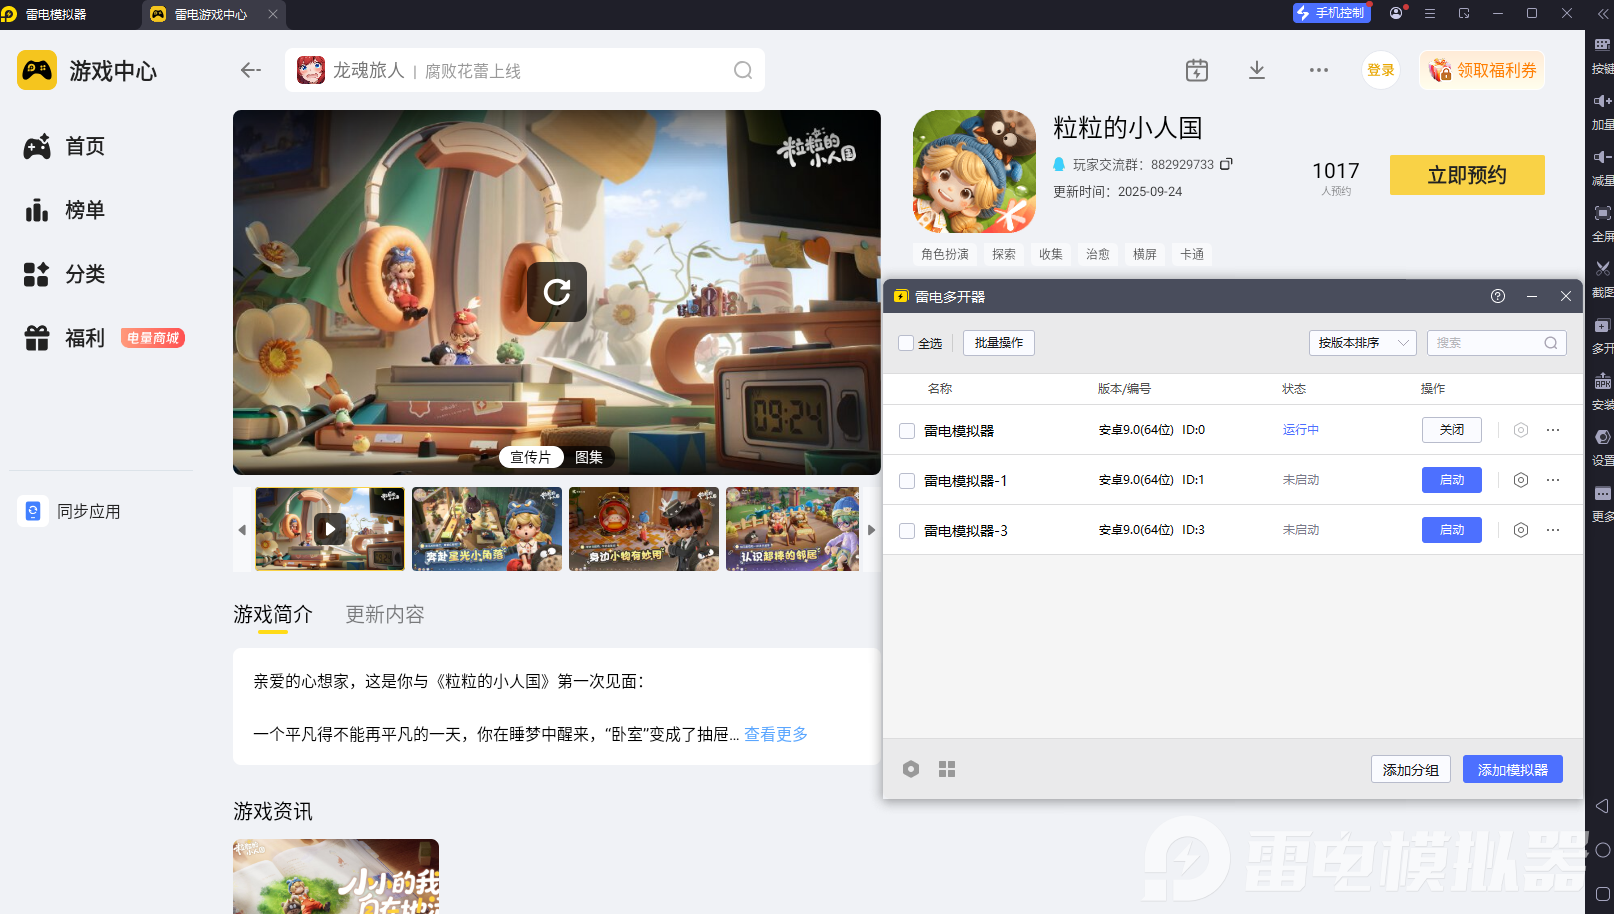Switch the media viewer to 图集

pyautogui.click(x=589, y=457)
